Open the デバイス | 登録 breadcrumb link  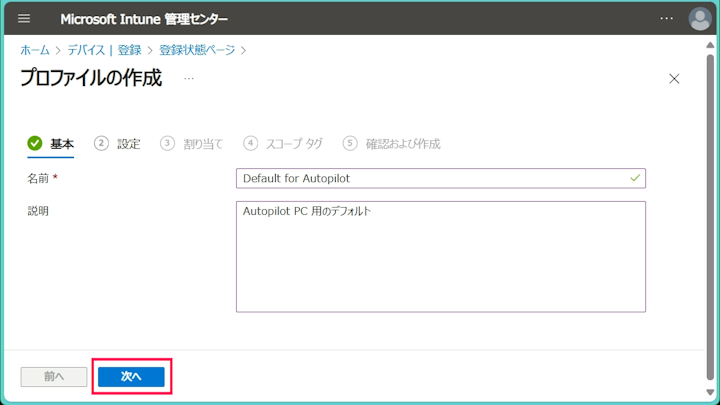click(104, 50)
